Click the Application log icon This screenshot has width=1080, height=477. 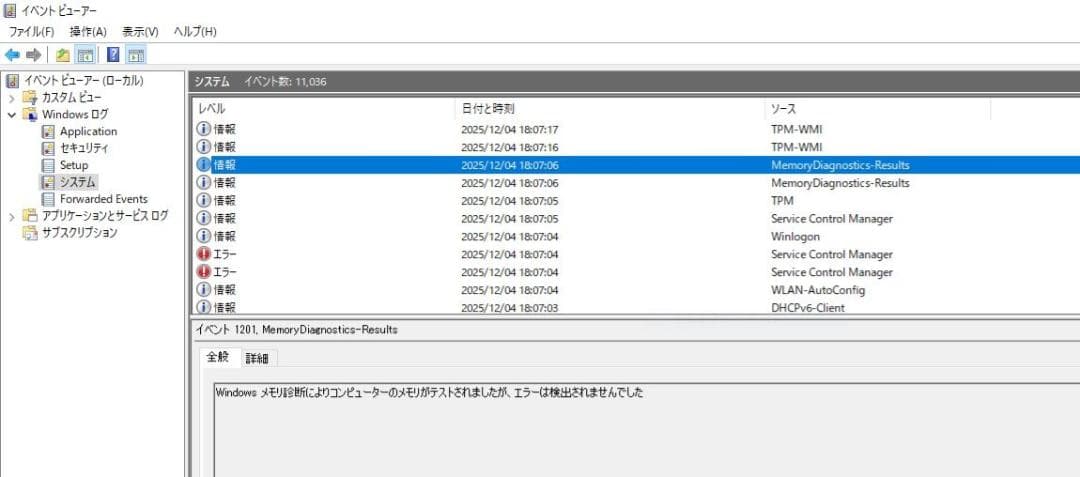coord(48,131)
